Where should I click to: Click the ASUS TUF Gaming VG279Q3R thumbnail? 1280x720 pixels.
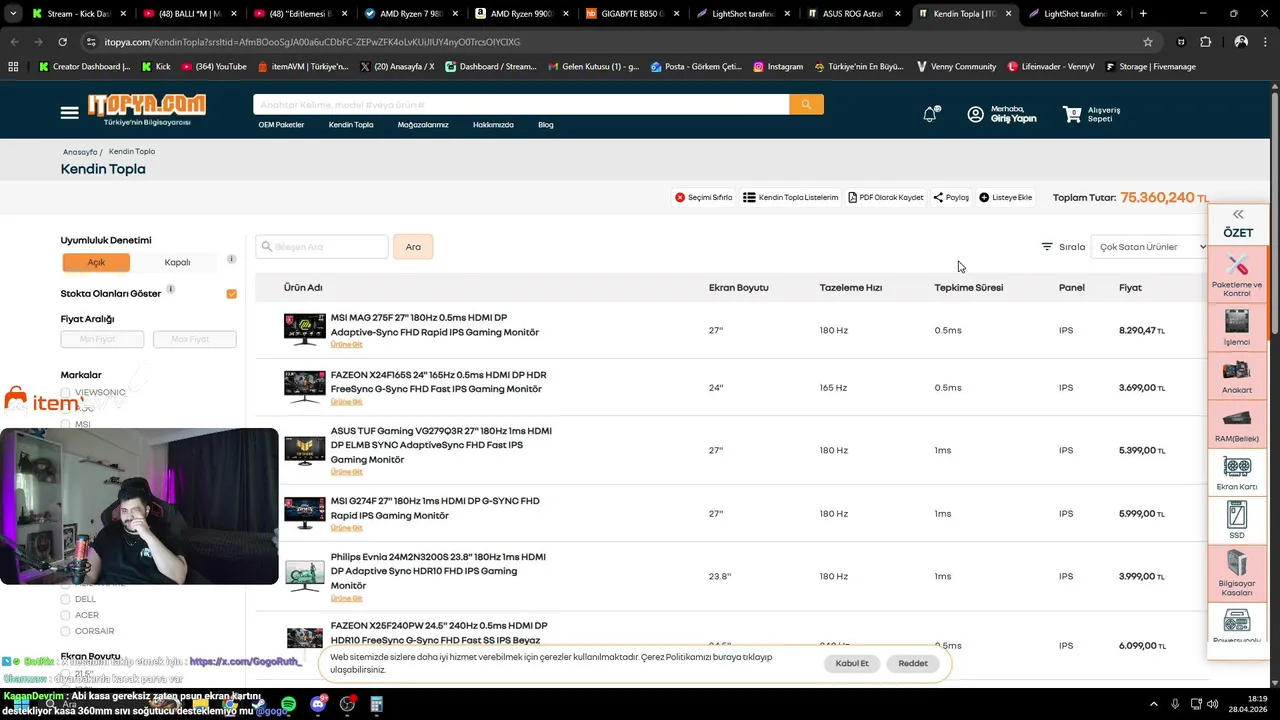[x=305, y=451]
